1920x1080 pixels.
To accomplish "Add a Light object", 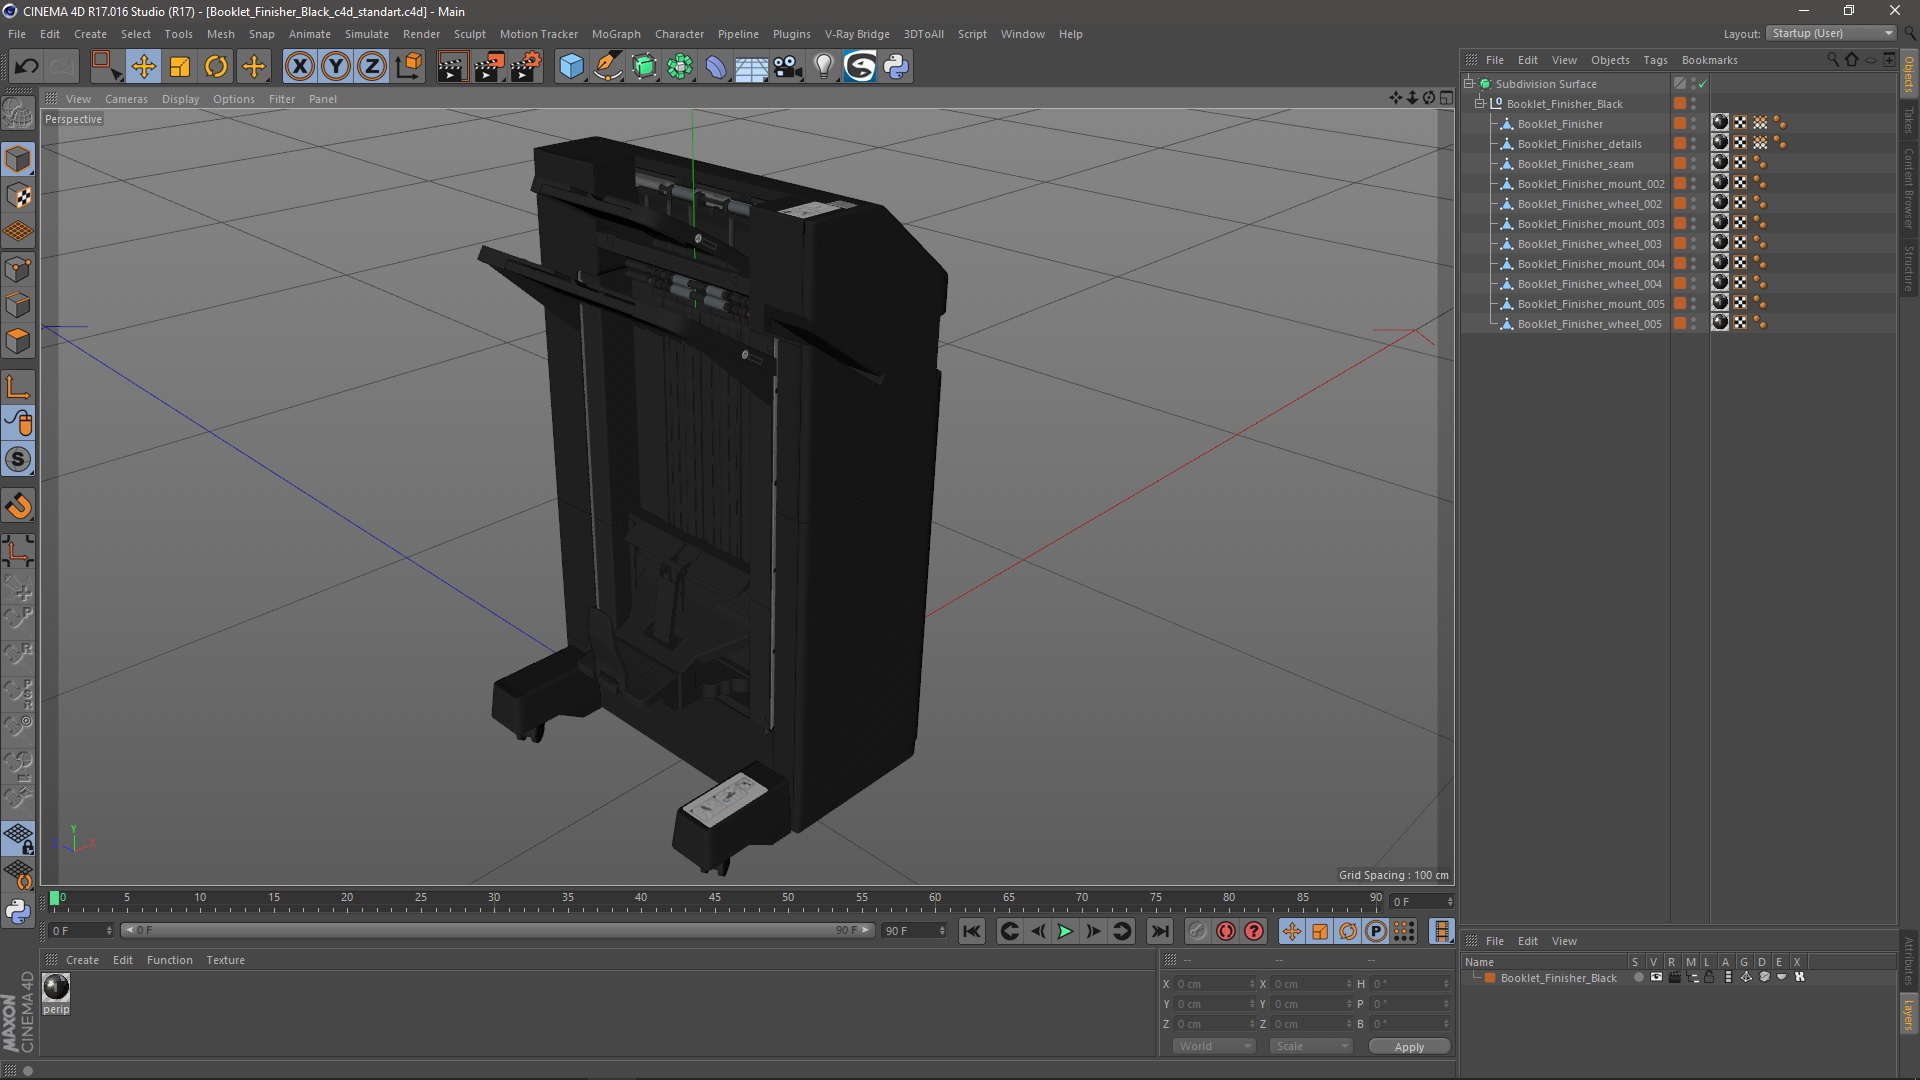I will click(x=823, y=67).
